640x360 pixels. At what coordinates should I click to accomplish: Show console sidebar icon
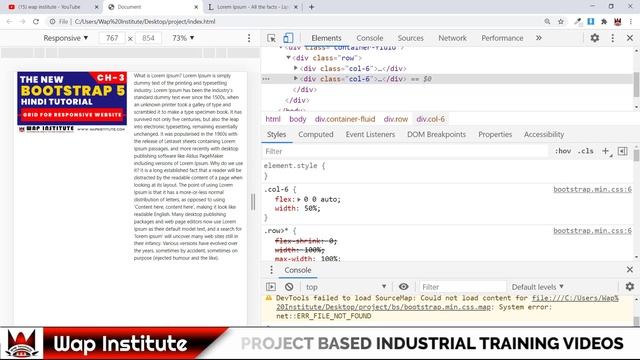click(x=271, y=287)
